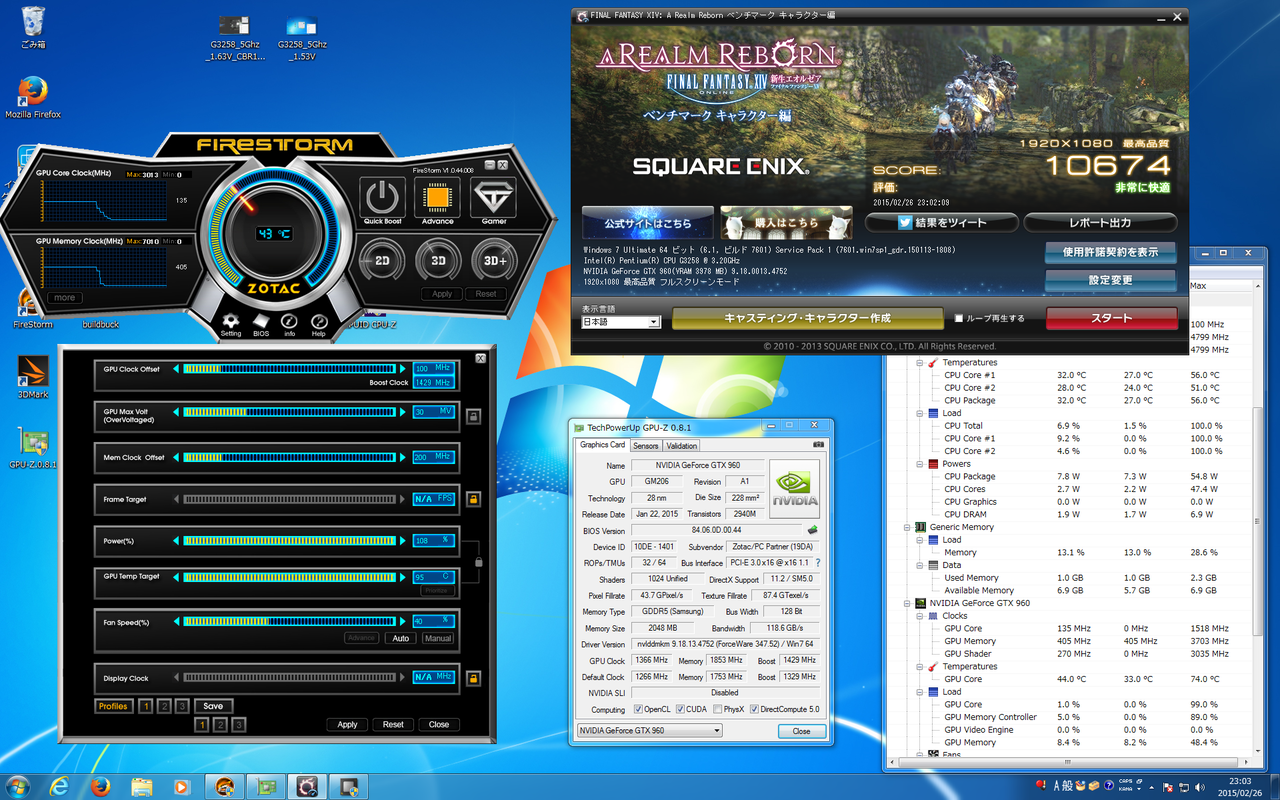This screenshot has height=800, width=1280.
Task: Set fan speed mode to Manual
Action: click(x=437, y=638)
